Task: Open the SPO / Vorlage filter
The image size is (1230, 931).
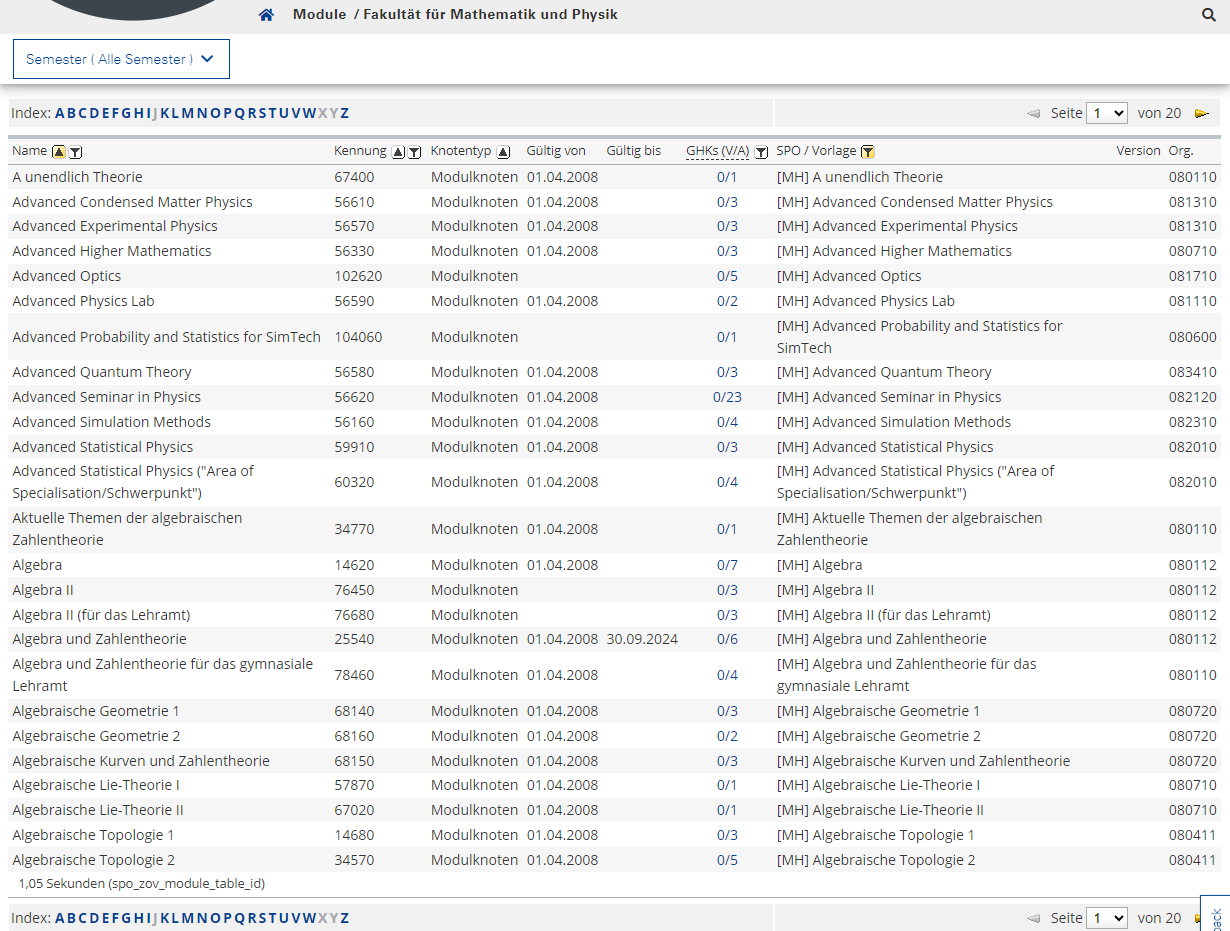Action: [868, 152]
